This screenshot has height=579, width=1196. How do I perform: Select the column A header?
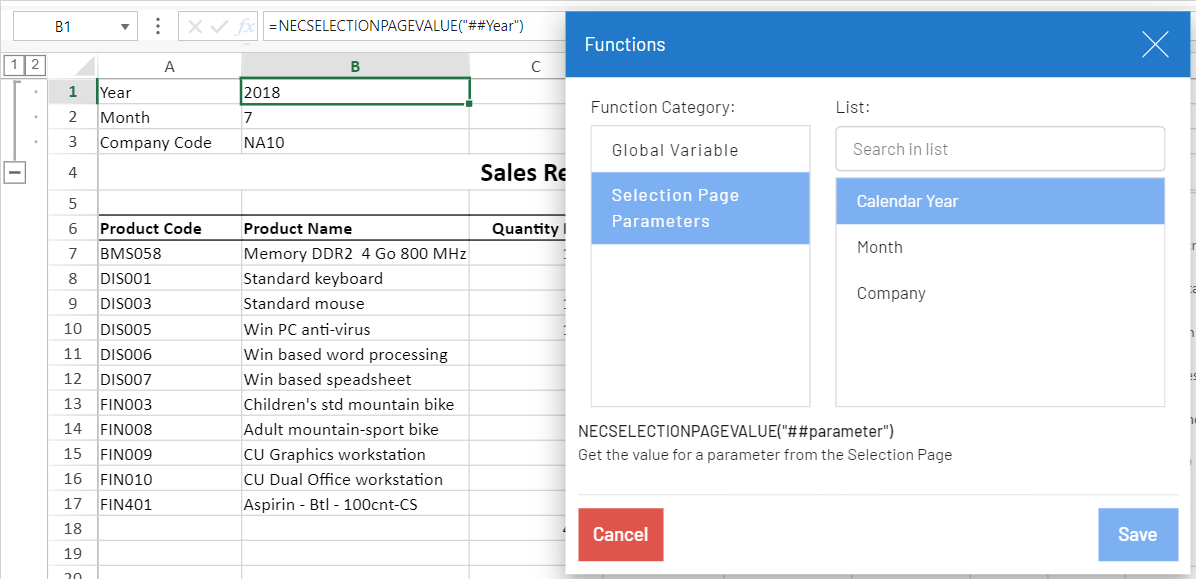(169, 66)
